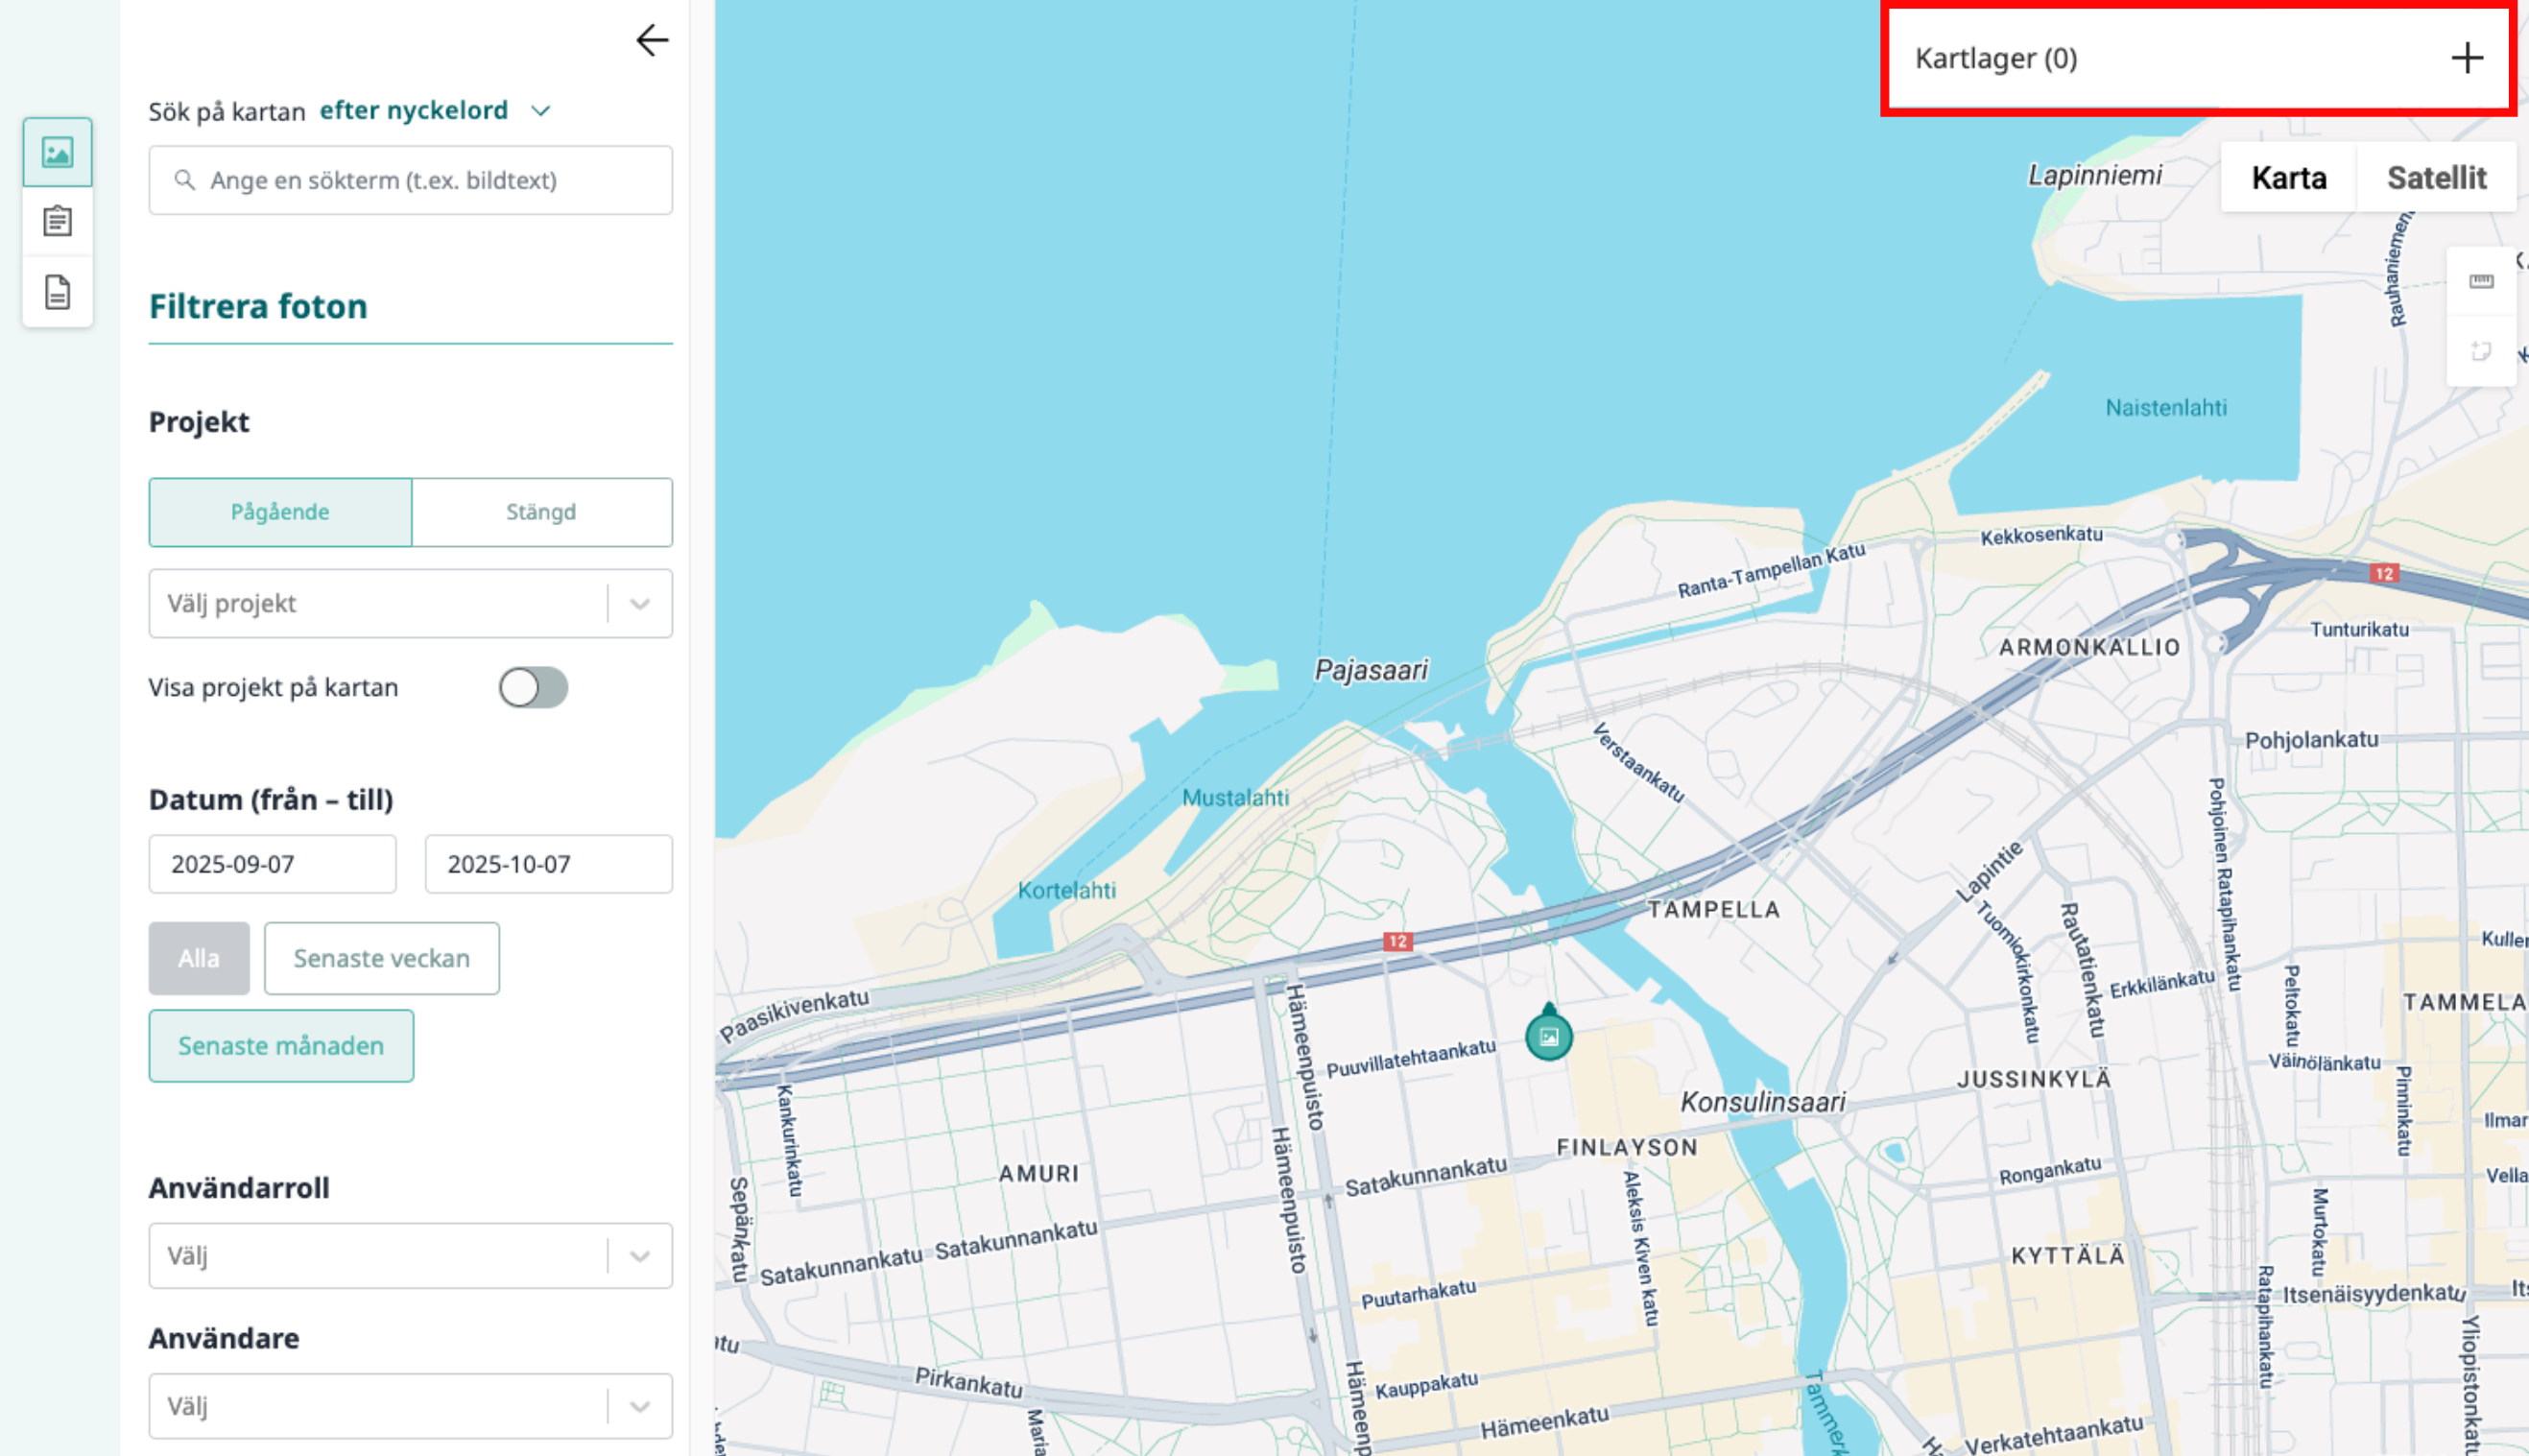Select Stängd project status
Viewport: 2529px width, 1456px height.
click(x=541, y=512)
